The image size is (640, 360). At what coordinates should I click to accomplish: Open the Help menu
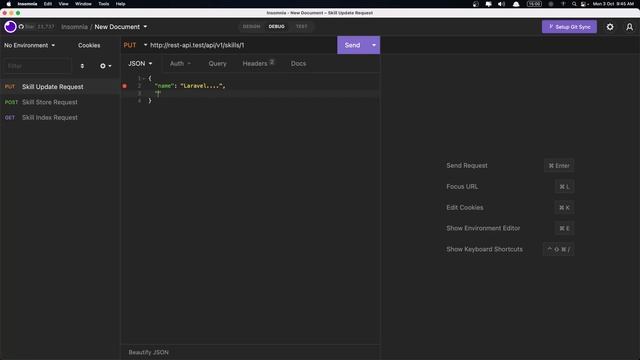[120, 4]
